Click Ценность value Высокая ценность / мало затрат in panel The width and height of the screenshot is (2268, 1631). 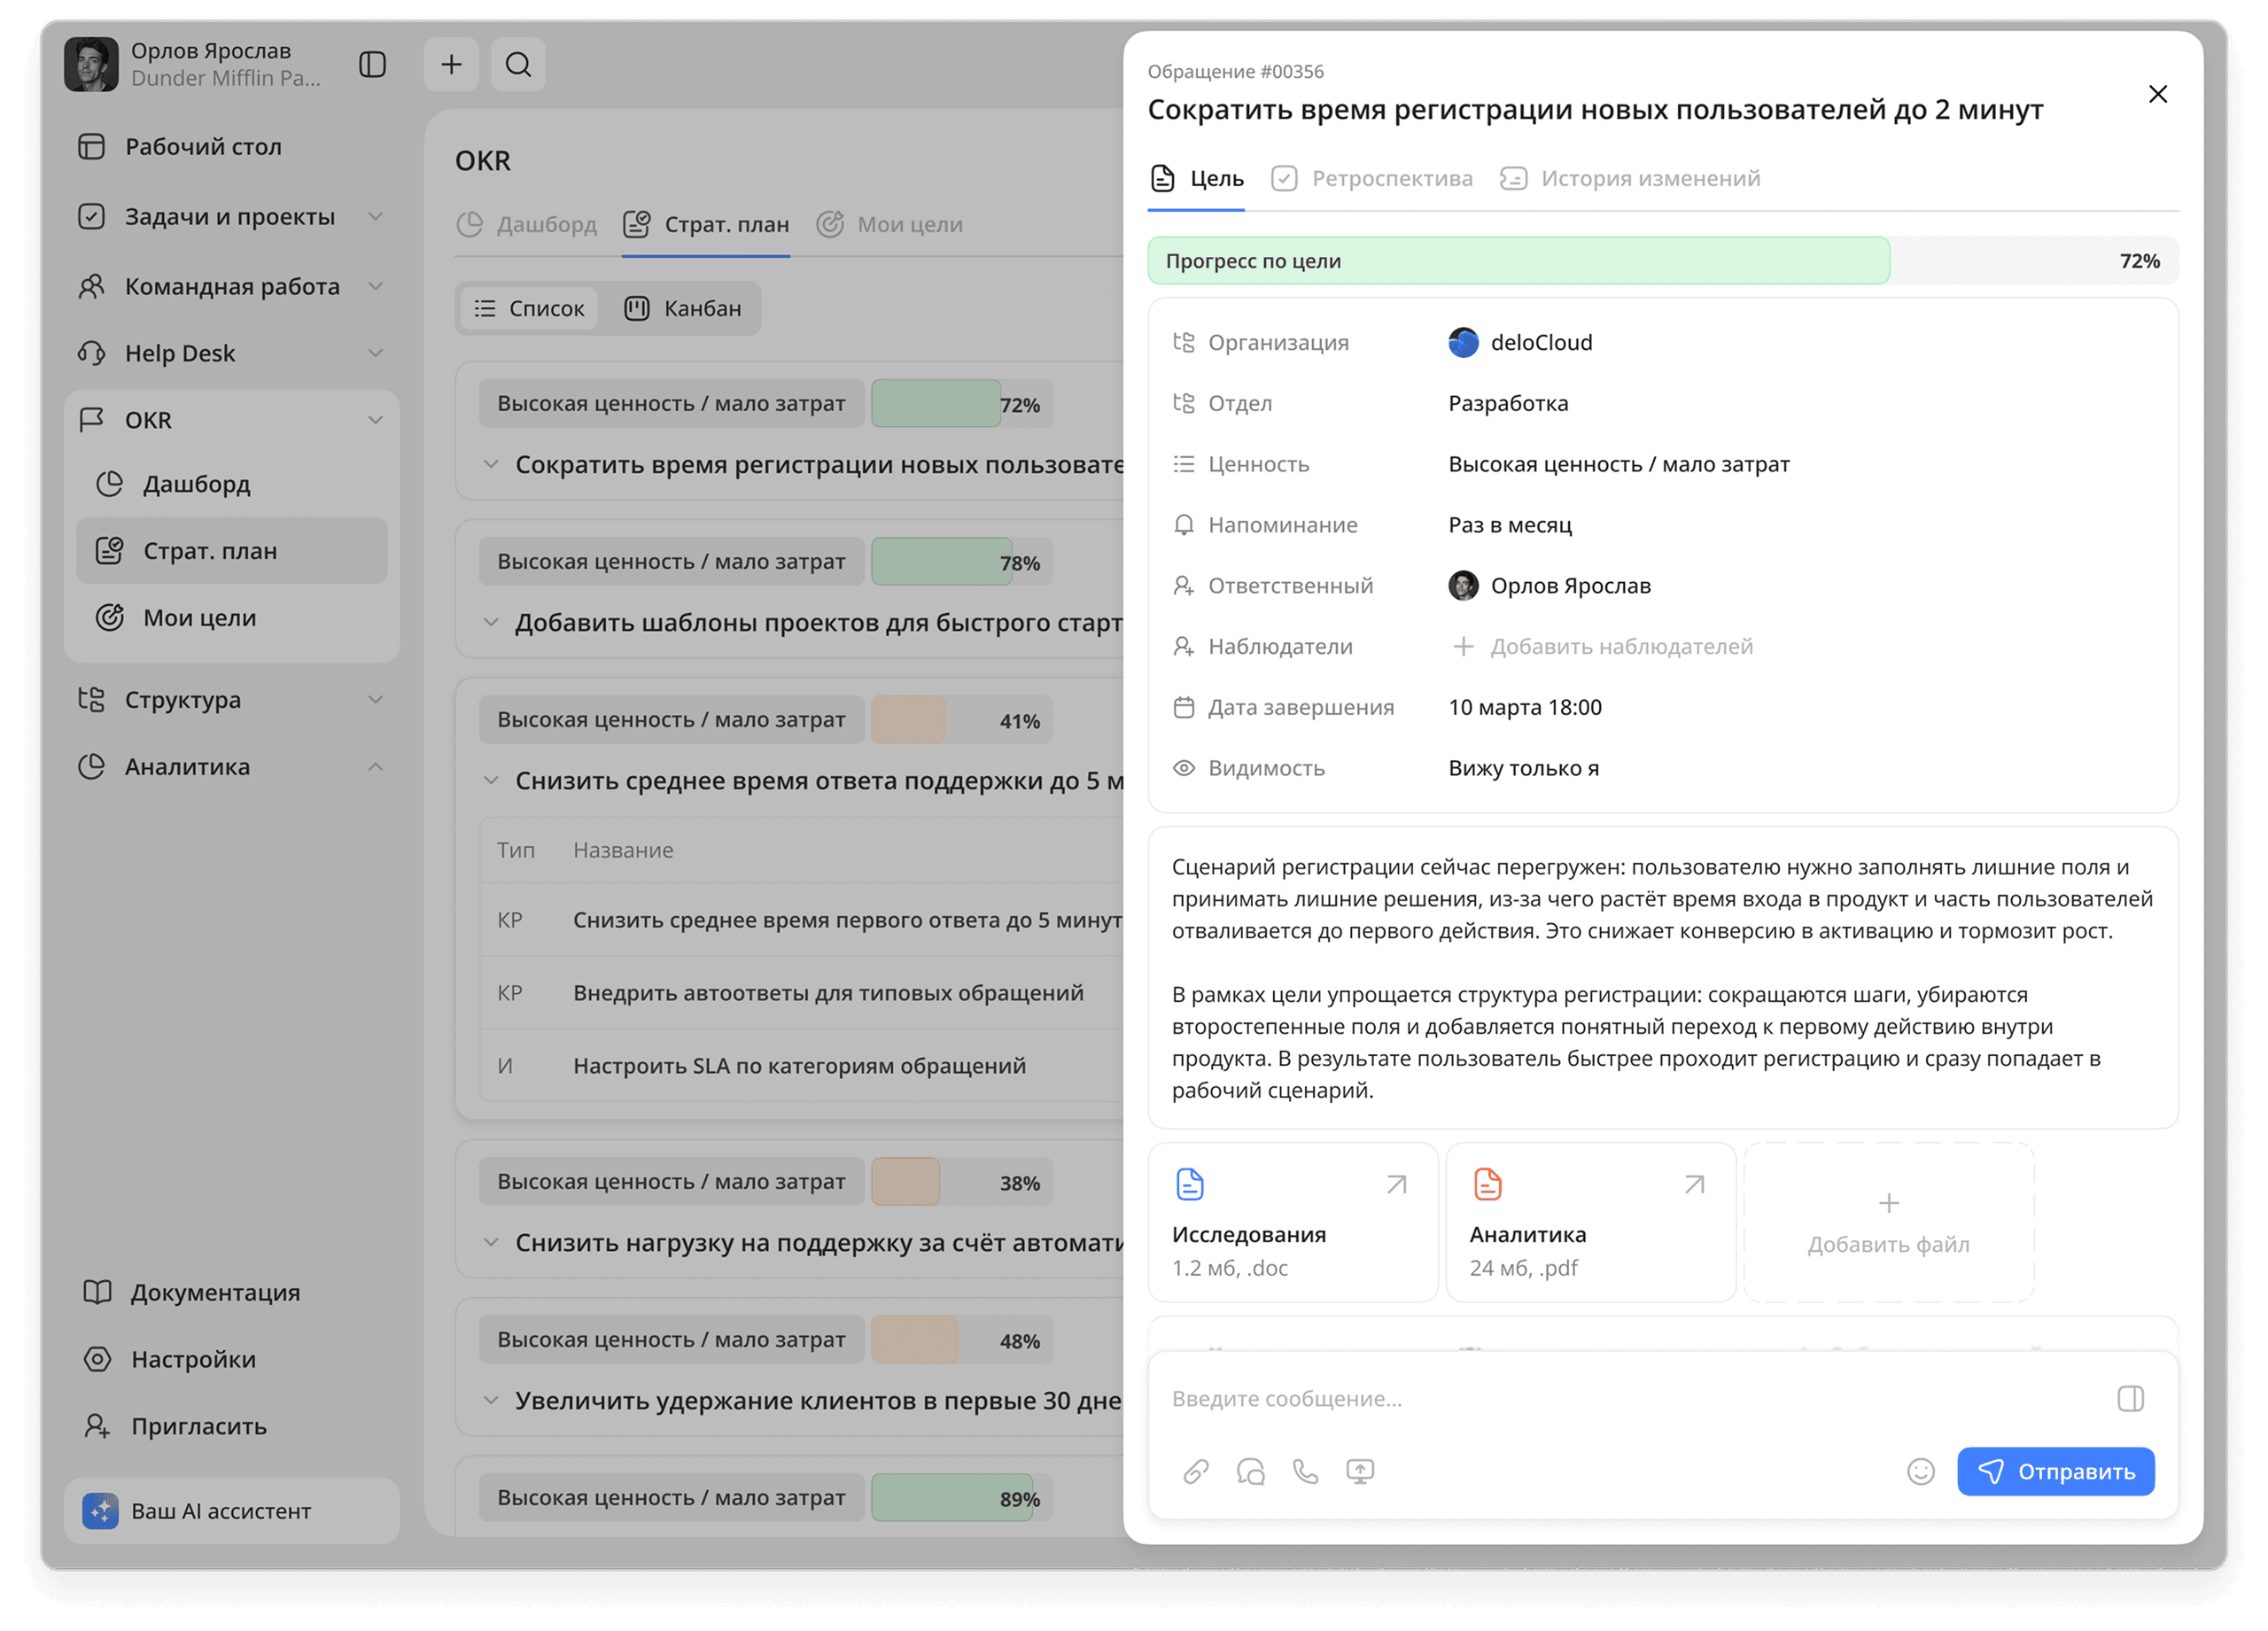click(x=1619, y=464)
